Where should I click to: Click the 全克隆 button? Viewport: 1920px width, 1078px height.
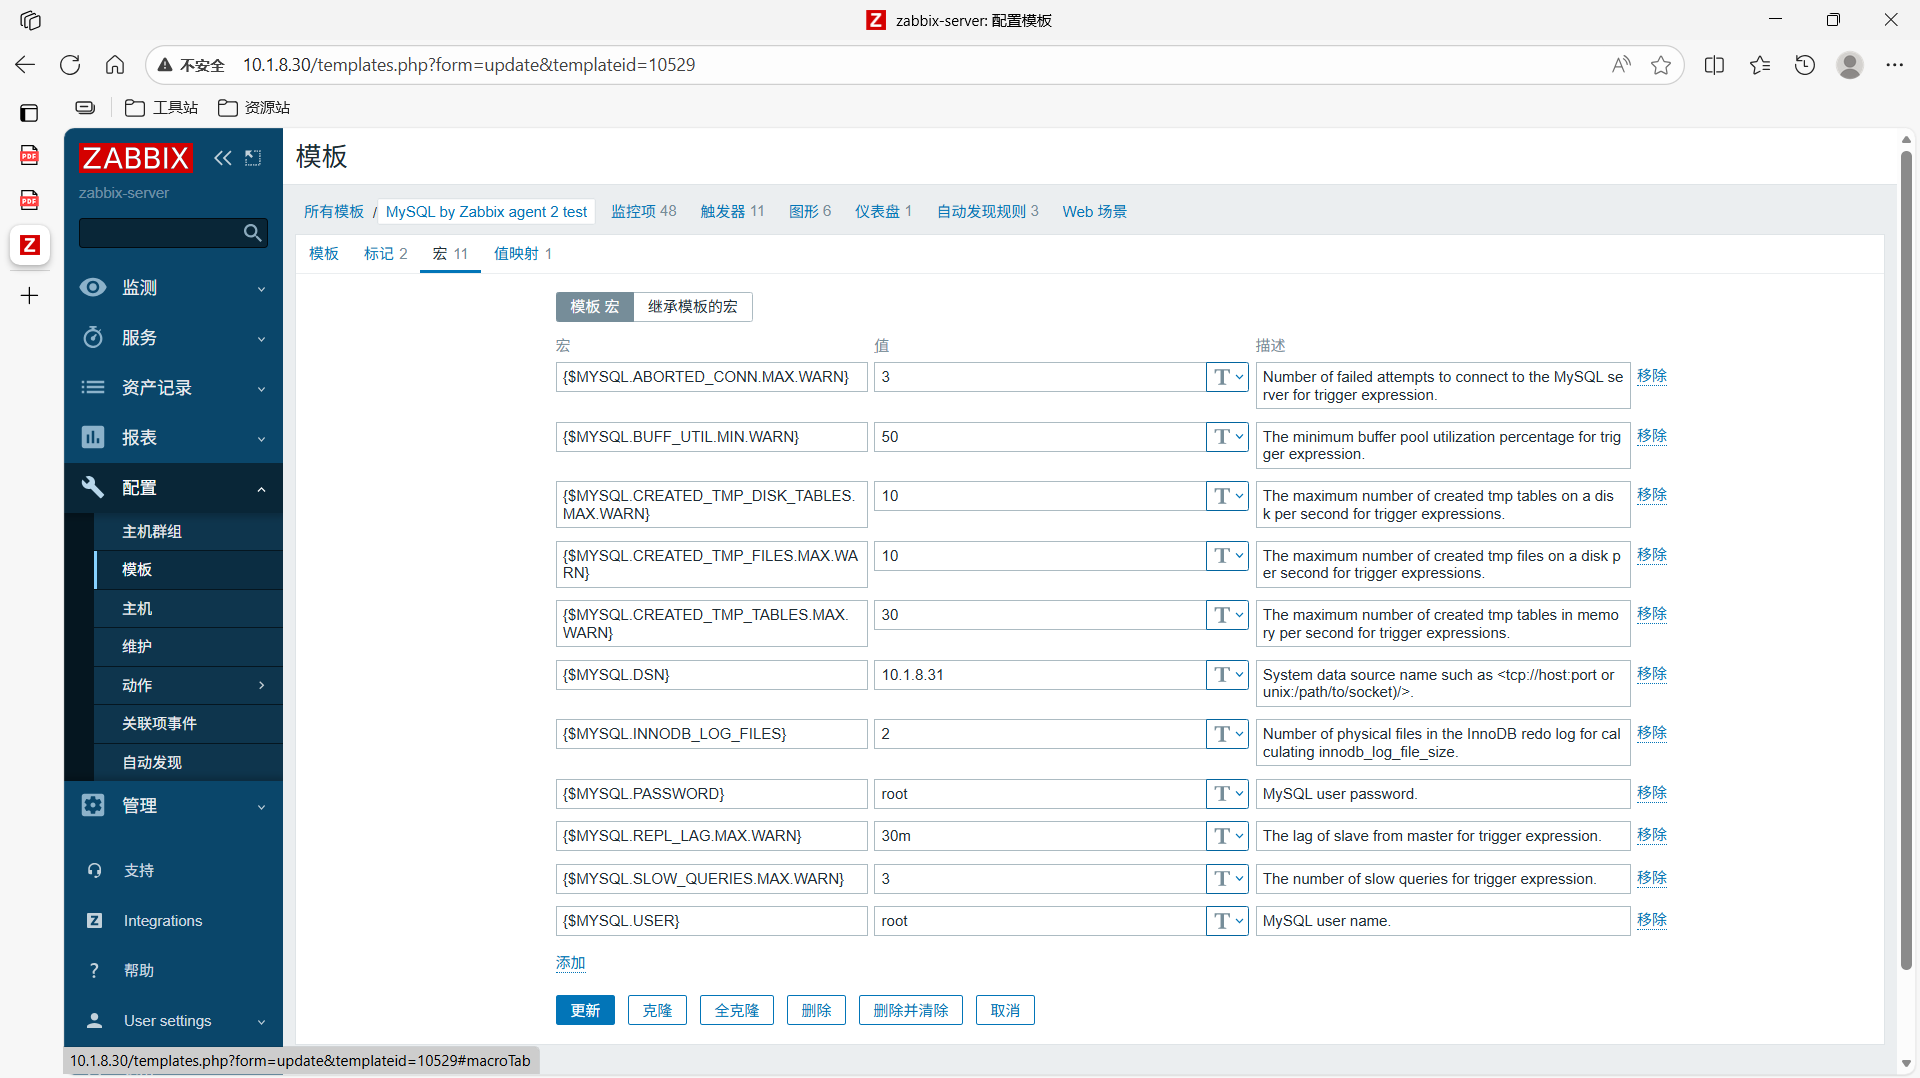click(737, 1010)
